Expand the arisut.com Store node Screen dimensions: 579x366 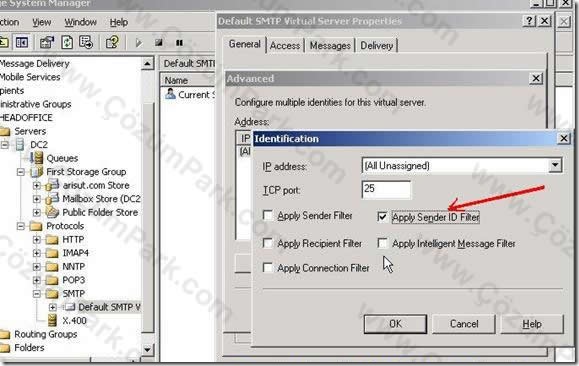pos(37,185)
